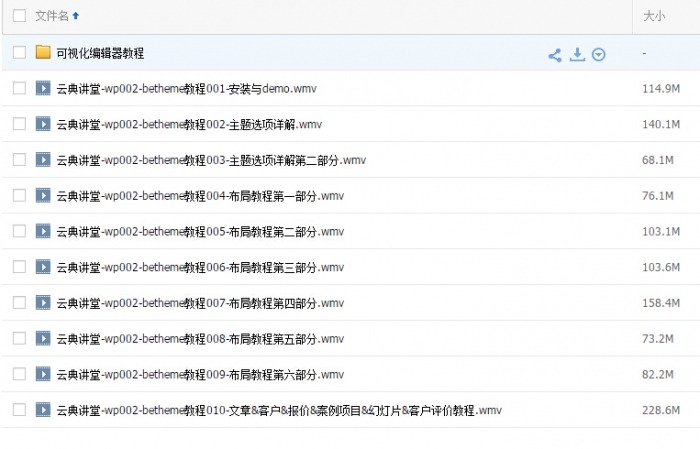This screenshot has width=700, height=449.
Task: Click the size value 114.9M
Action: 661,88
